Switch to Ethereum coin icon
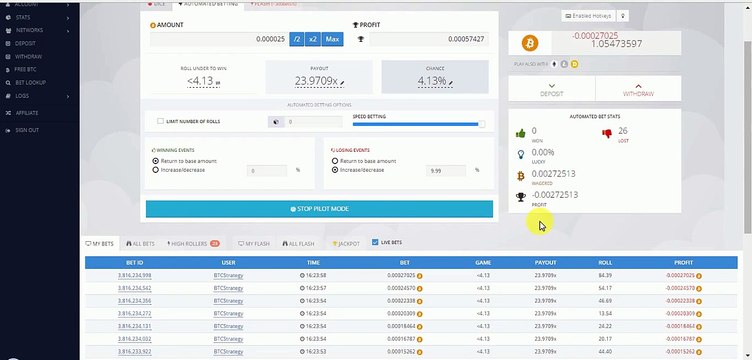Image resolution: width=752 pixels, height=360 pixels. pyautogui.click(x=554, y=64)
